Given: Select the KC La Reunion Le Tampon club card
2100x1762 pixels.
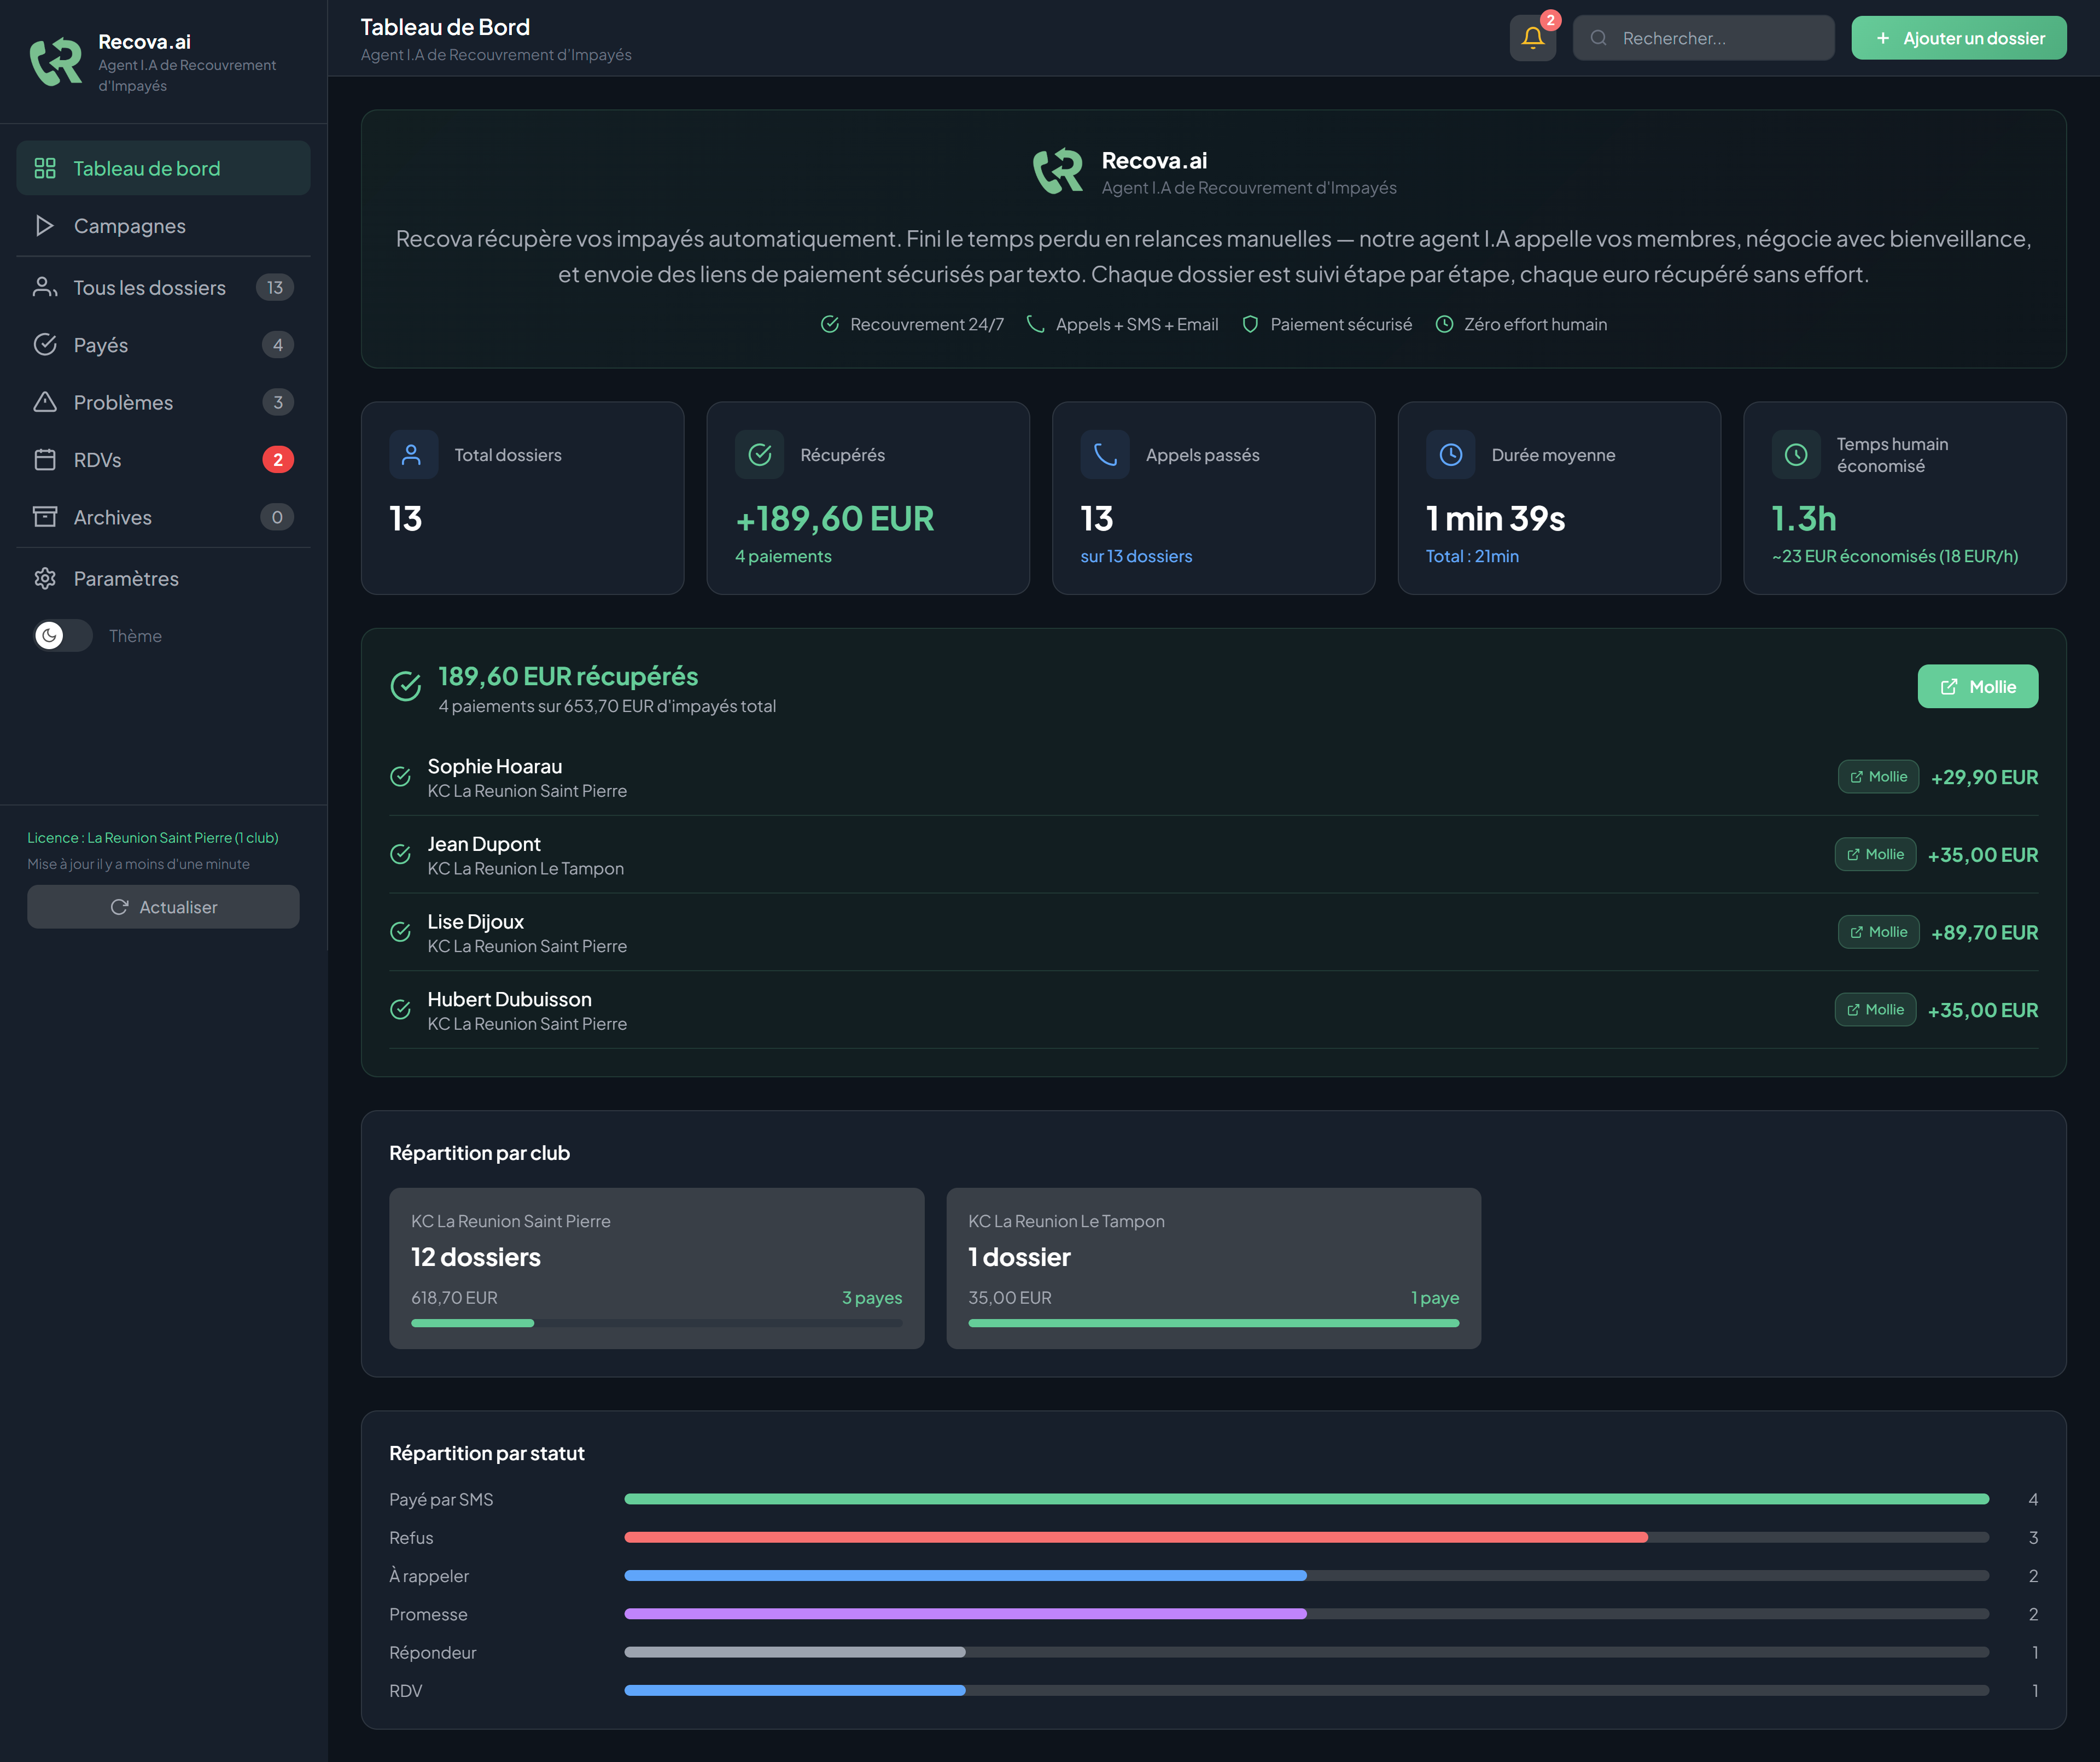Looking at the screenshot, I should point(1213,1268).
